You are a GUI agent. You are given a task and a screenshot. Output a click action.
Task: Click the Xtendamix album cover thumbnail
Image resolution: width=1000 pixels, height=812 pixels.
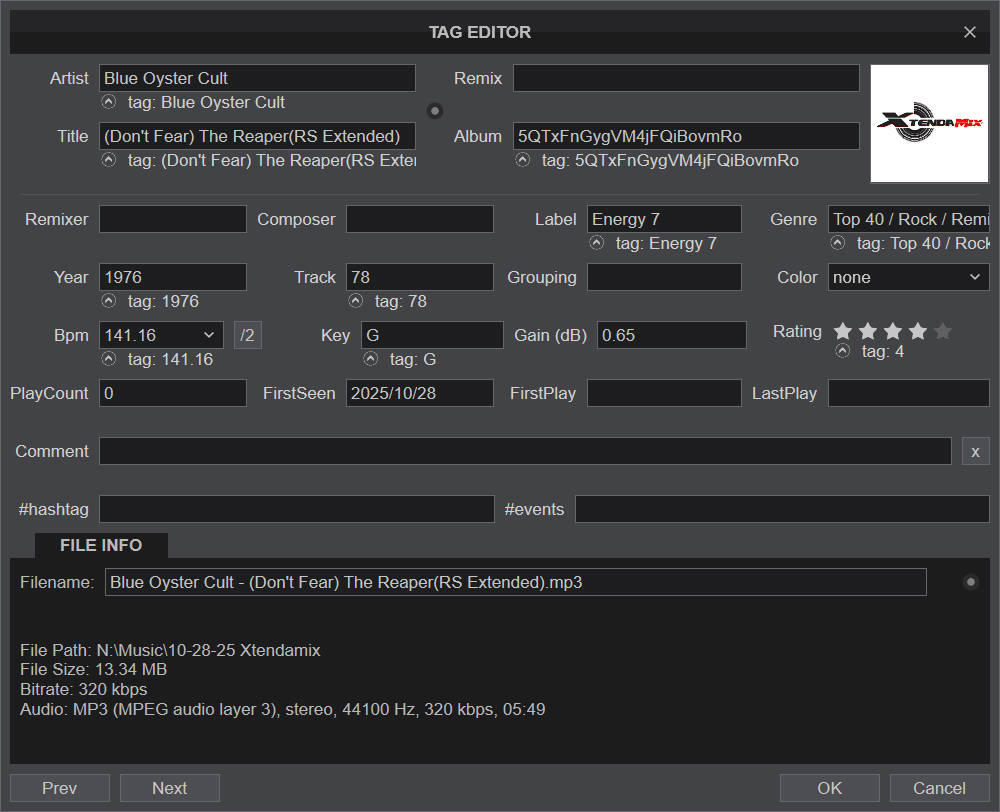tap(929, 124)
